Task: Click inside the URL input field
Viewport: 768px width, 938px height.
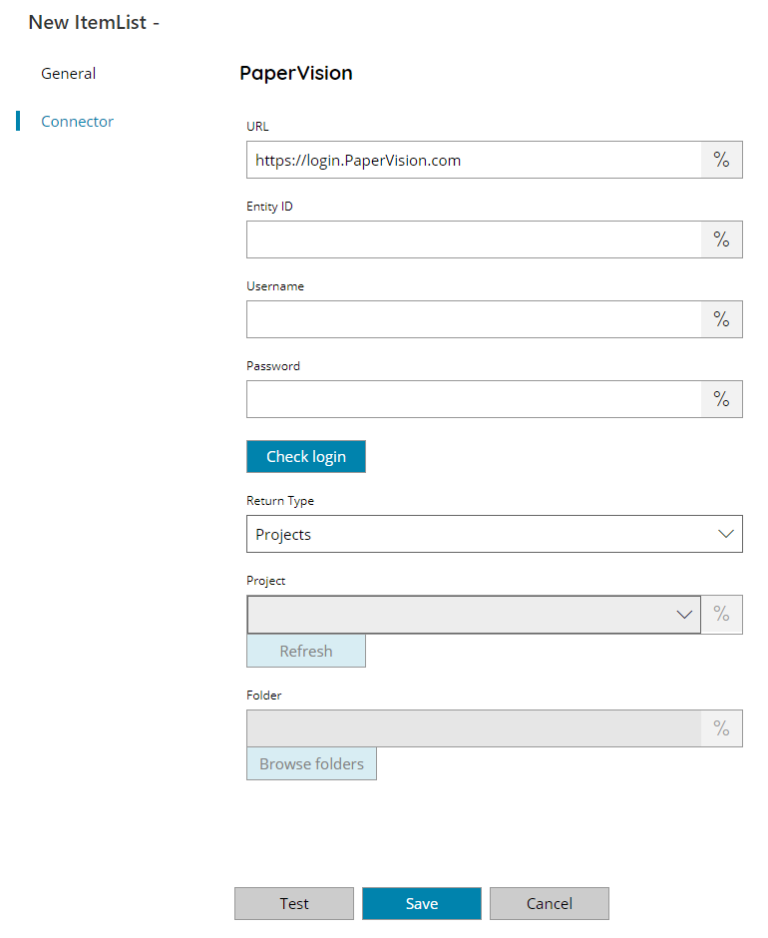Action: 470,159
